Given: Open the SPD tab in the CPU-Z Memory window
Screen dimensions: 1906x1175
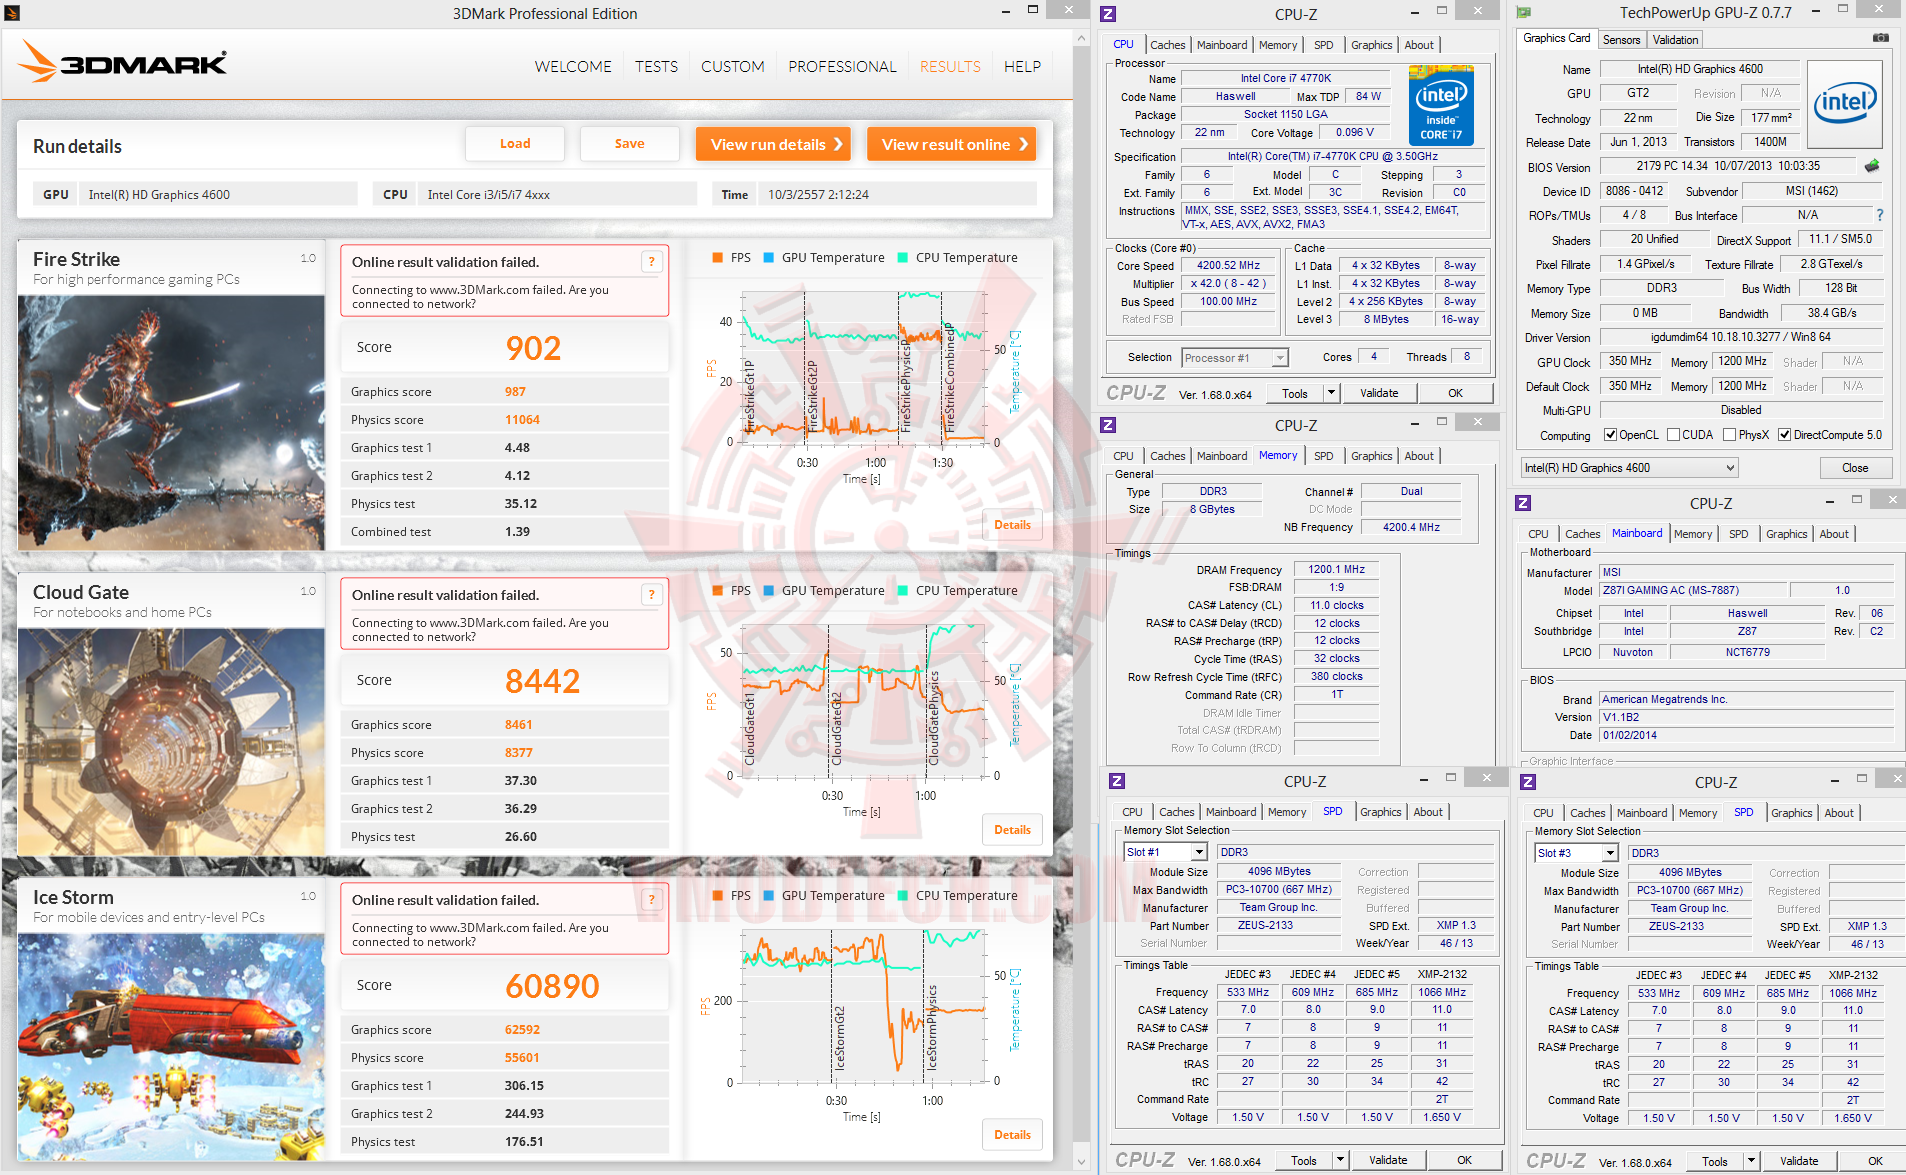Looking at the screenshot, I should point(1323,456).
